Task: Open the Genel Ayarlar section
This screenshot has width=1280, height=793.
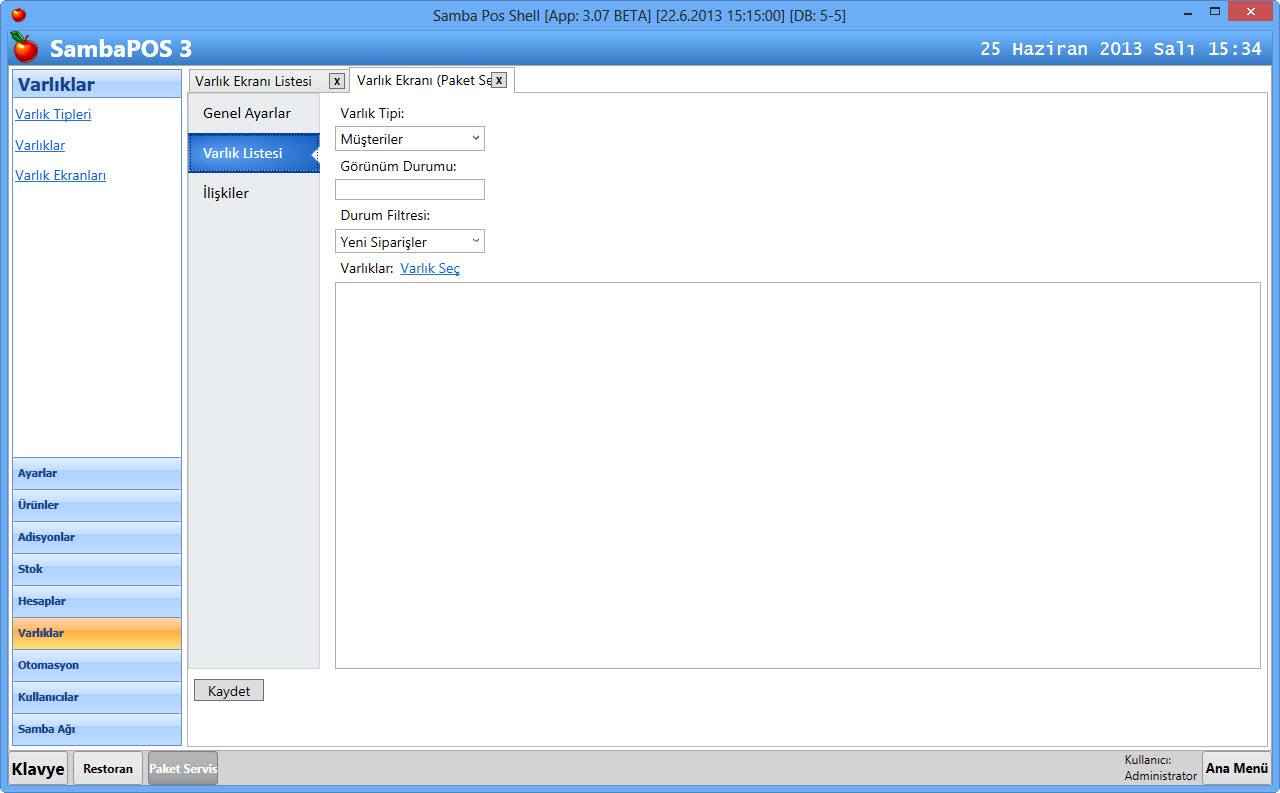Action: pyautogui.click(x=247, y=113)
